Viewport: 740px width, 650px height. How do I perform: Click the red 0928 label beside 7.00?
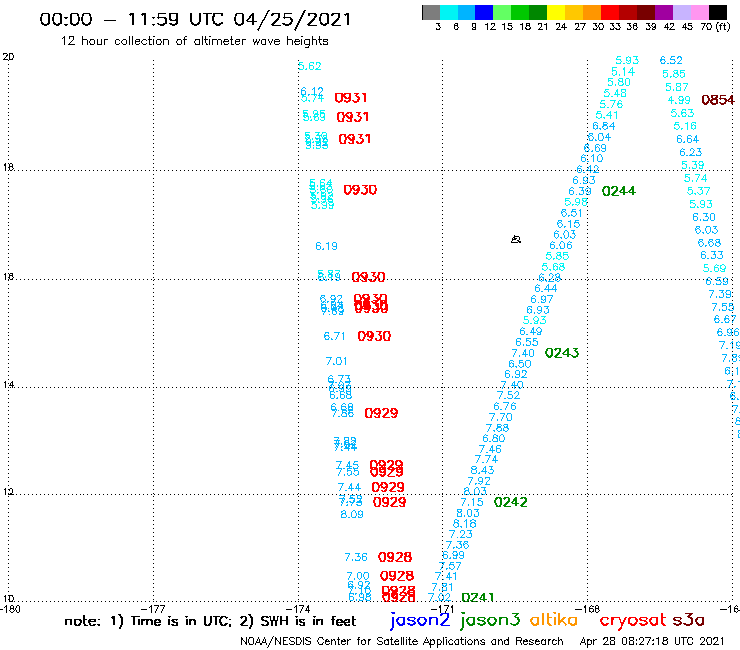tap(397, 576)
